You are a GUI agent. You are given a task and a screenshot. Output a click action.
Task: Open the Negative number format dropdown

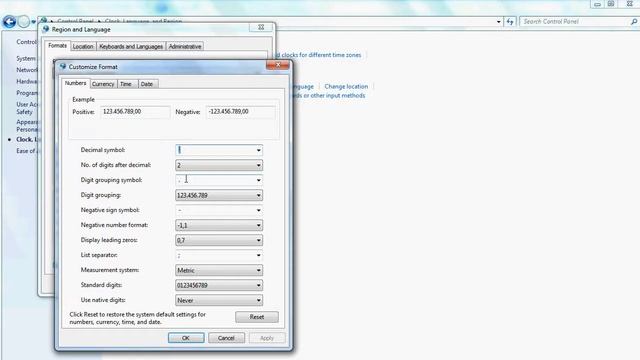click(x=258, y=225)
